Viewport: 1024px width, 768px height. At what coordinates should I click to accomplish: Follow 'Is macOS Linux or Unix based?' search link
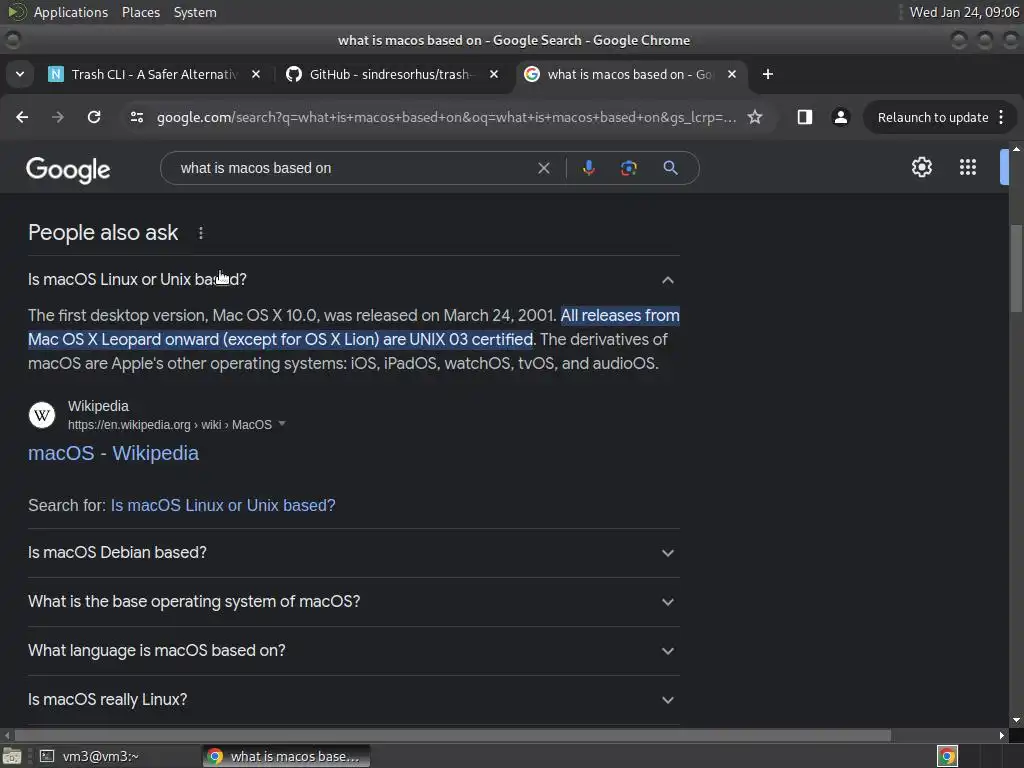[223, 505]
